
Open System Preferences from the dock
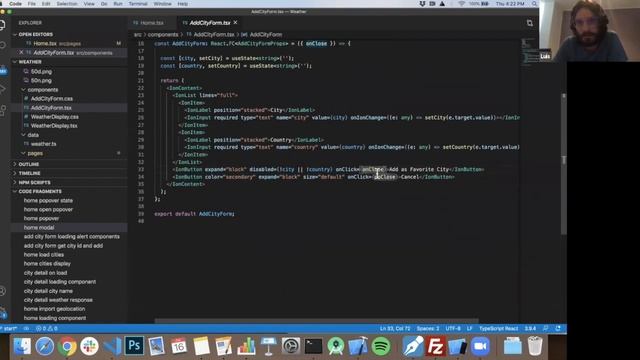[291, 347]
